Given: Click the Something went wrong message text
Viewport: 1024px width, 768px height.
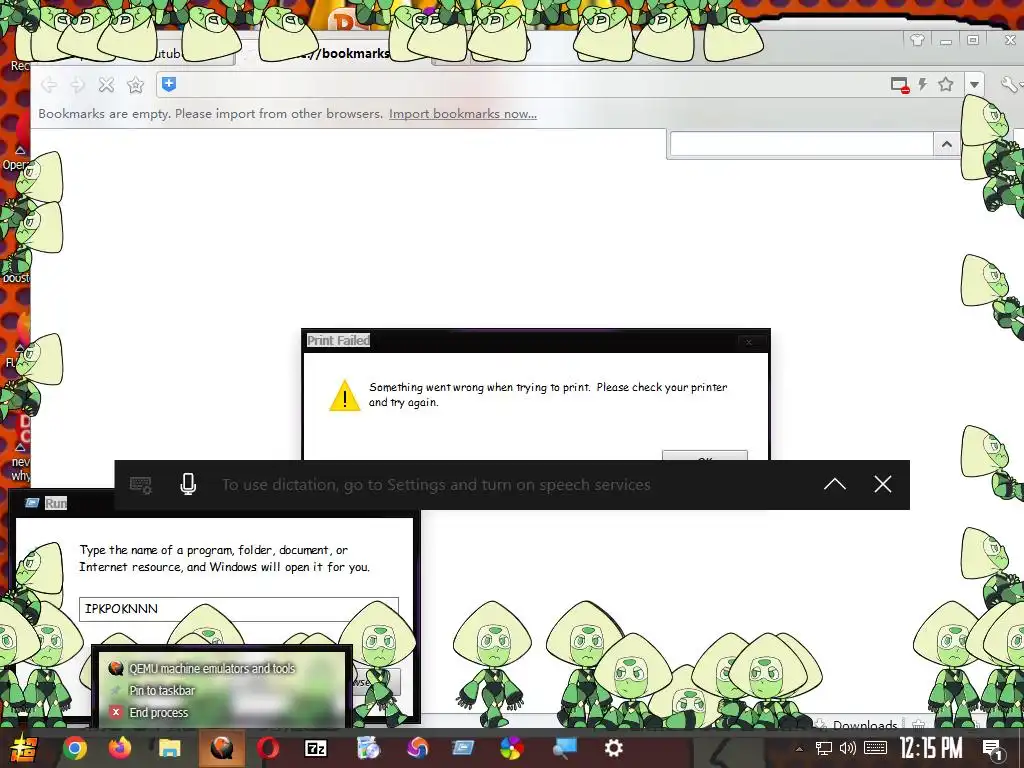Looking at the screenshot, I should pos(548,394).
